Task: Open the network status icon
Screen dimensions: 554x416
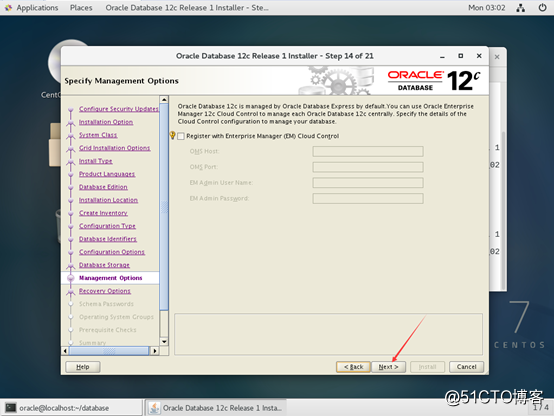Action: point(520,7)
